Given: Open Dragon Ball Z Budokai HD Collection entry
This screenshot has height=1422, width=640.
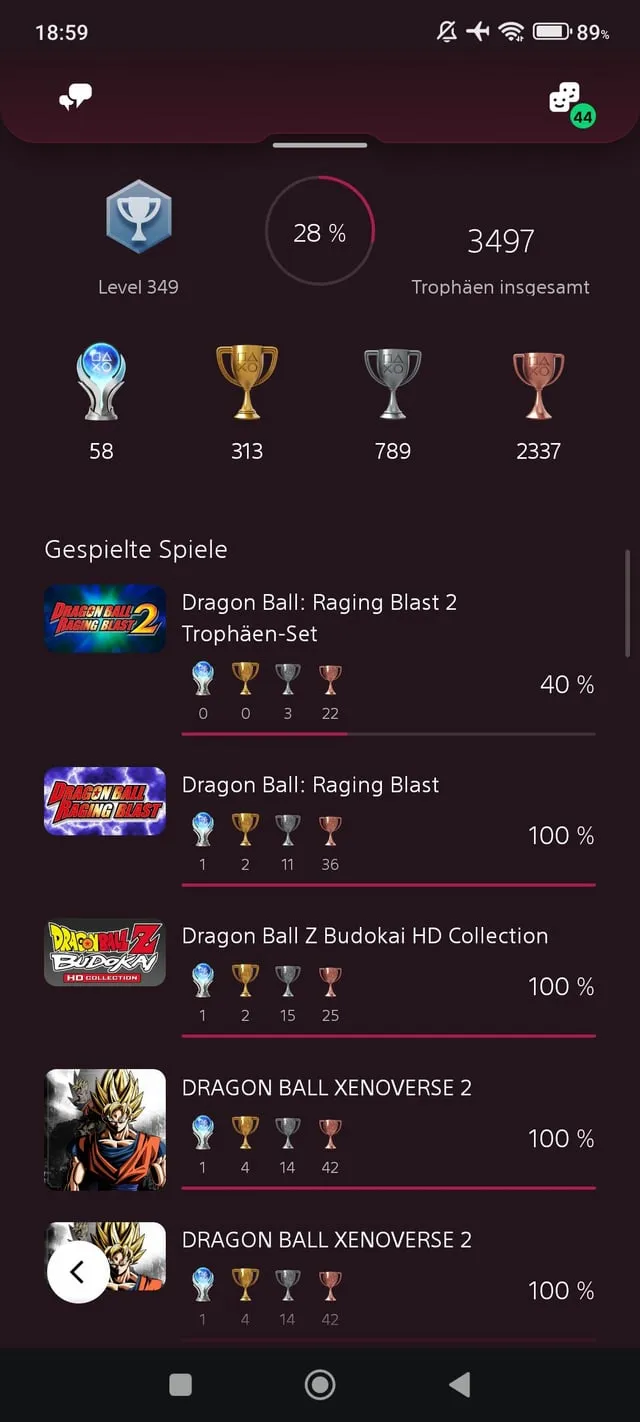Looking at the screenshot, I should point(364,936).
